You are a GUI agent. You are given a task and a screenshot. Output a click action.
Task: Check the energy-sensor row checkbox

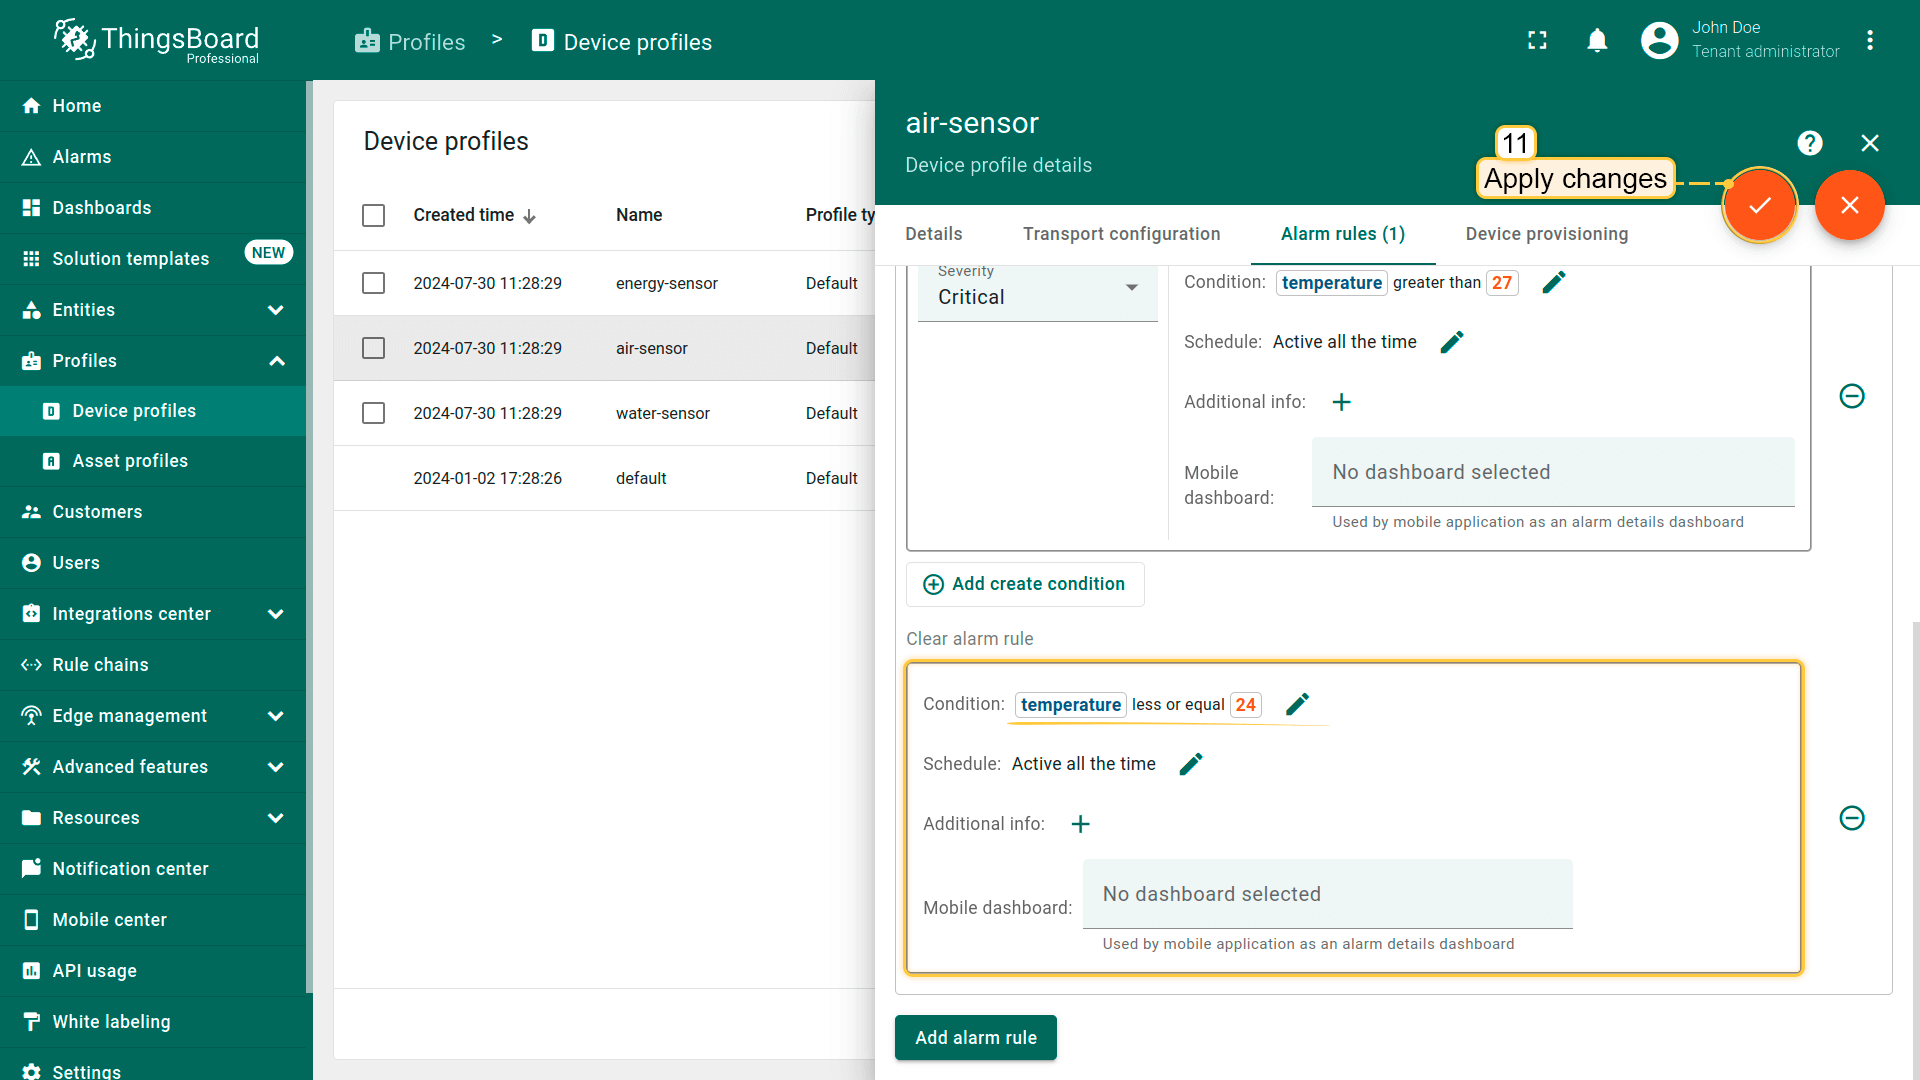point(373,283)
